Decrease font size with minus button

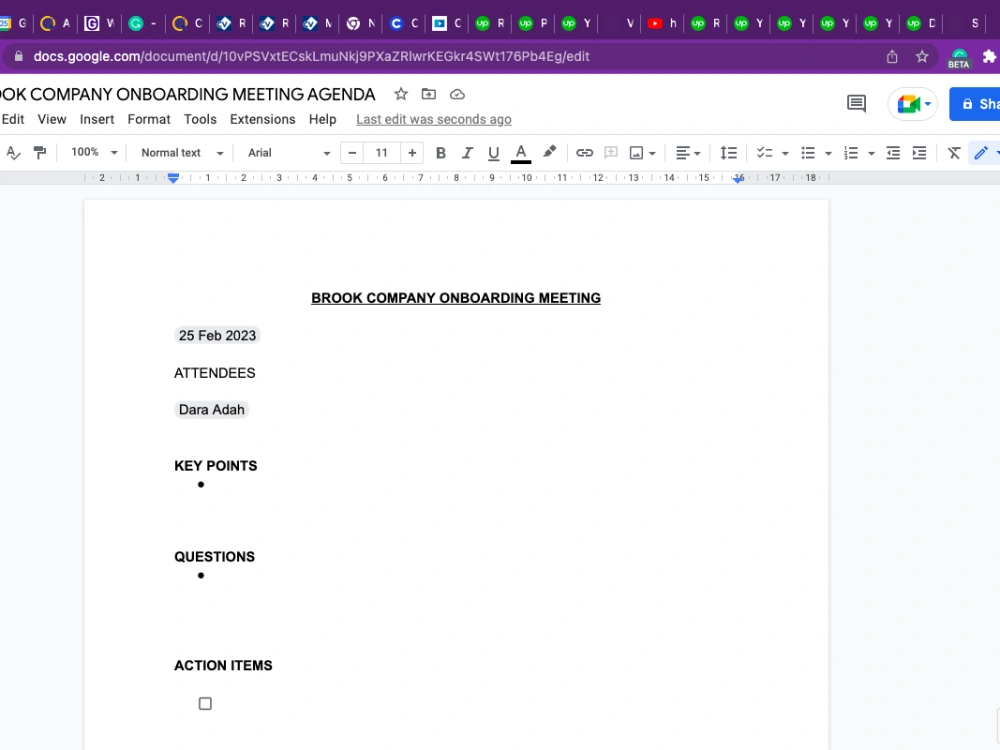(352, 153)
